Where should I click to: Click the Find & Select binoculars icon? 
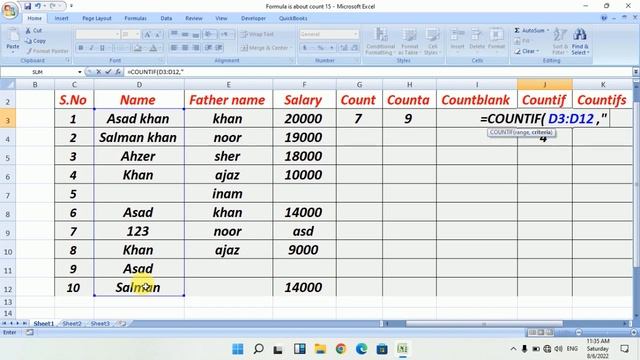[x=580, y=34]
